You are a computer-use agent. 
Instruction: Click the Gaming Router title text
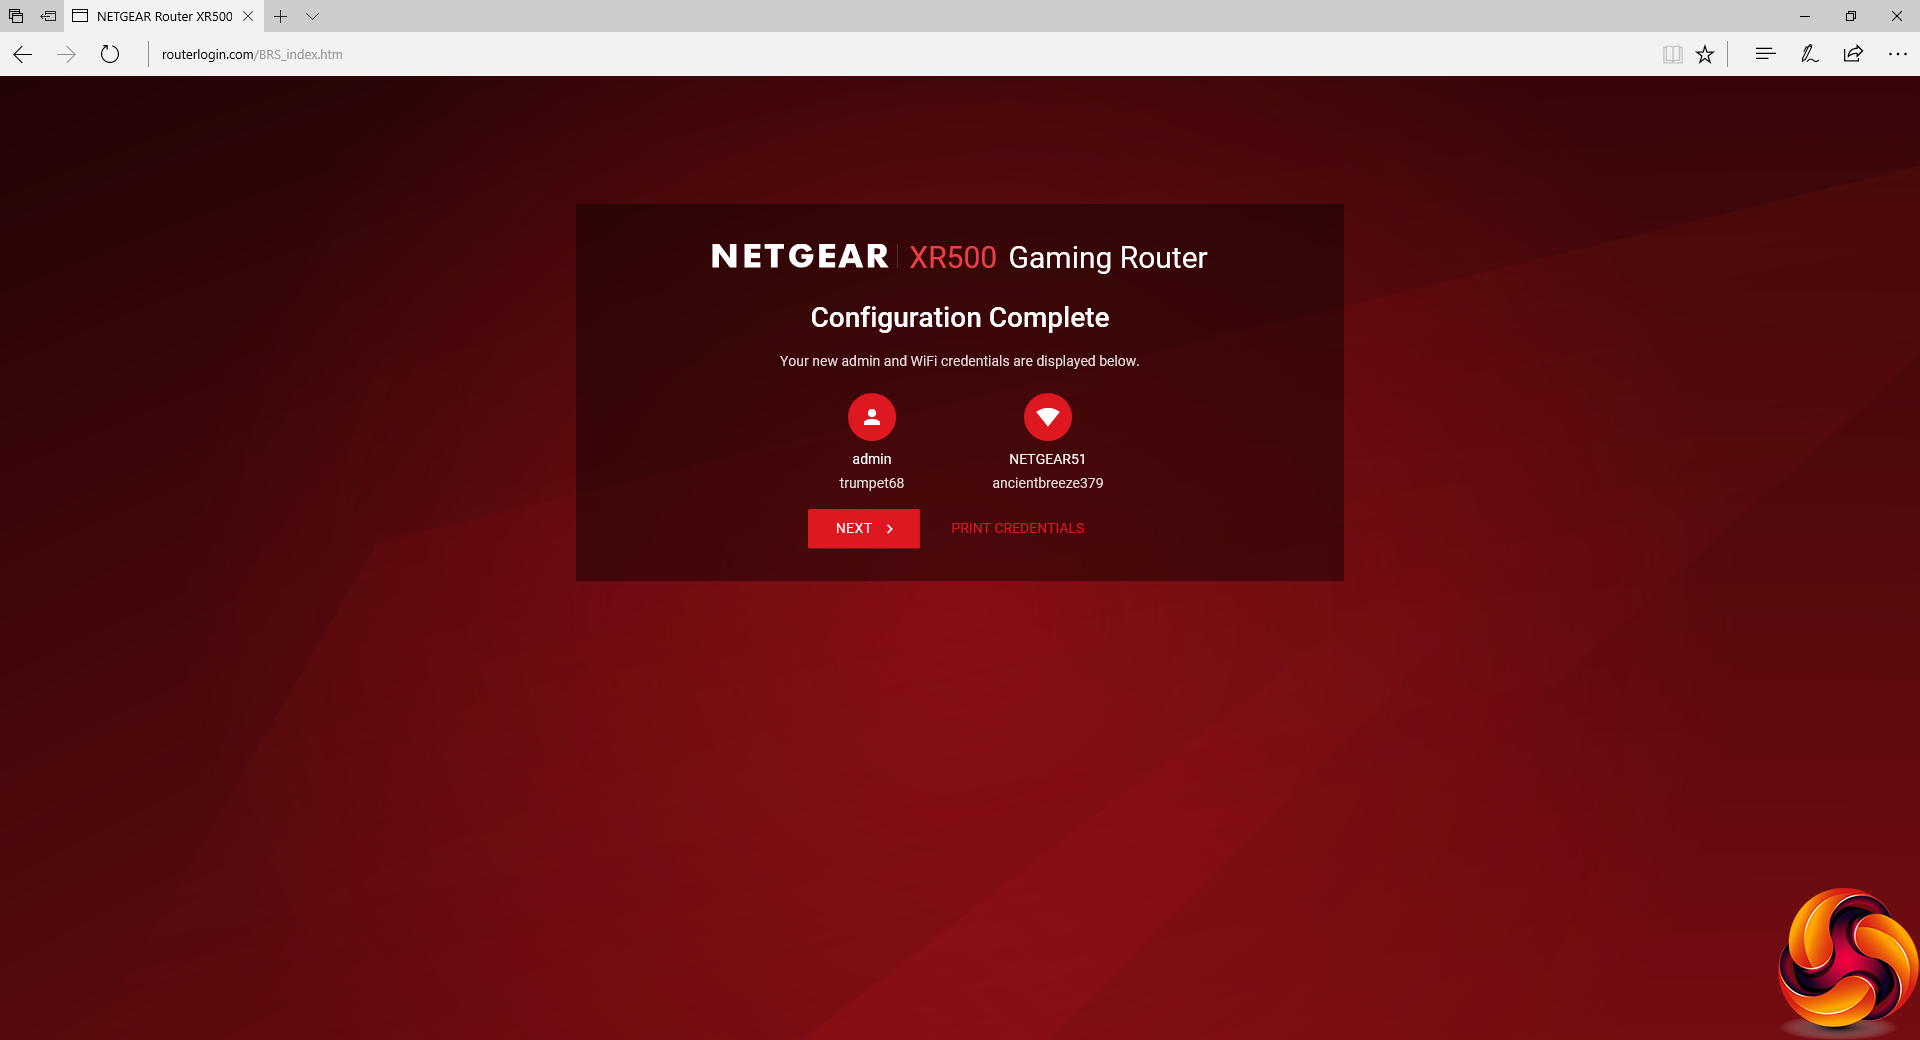tap(1108, 257)
